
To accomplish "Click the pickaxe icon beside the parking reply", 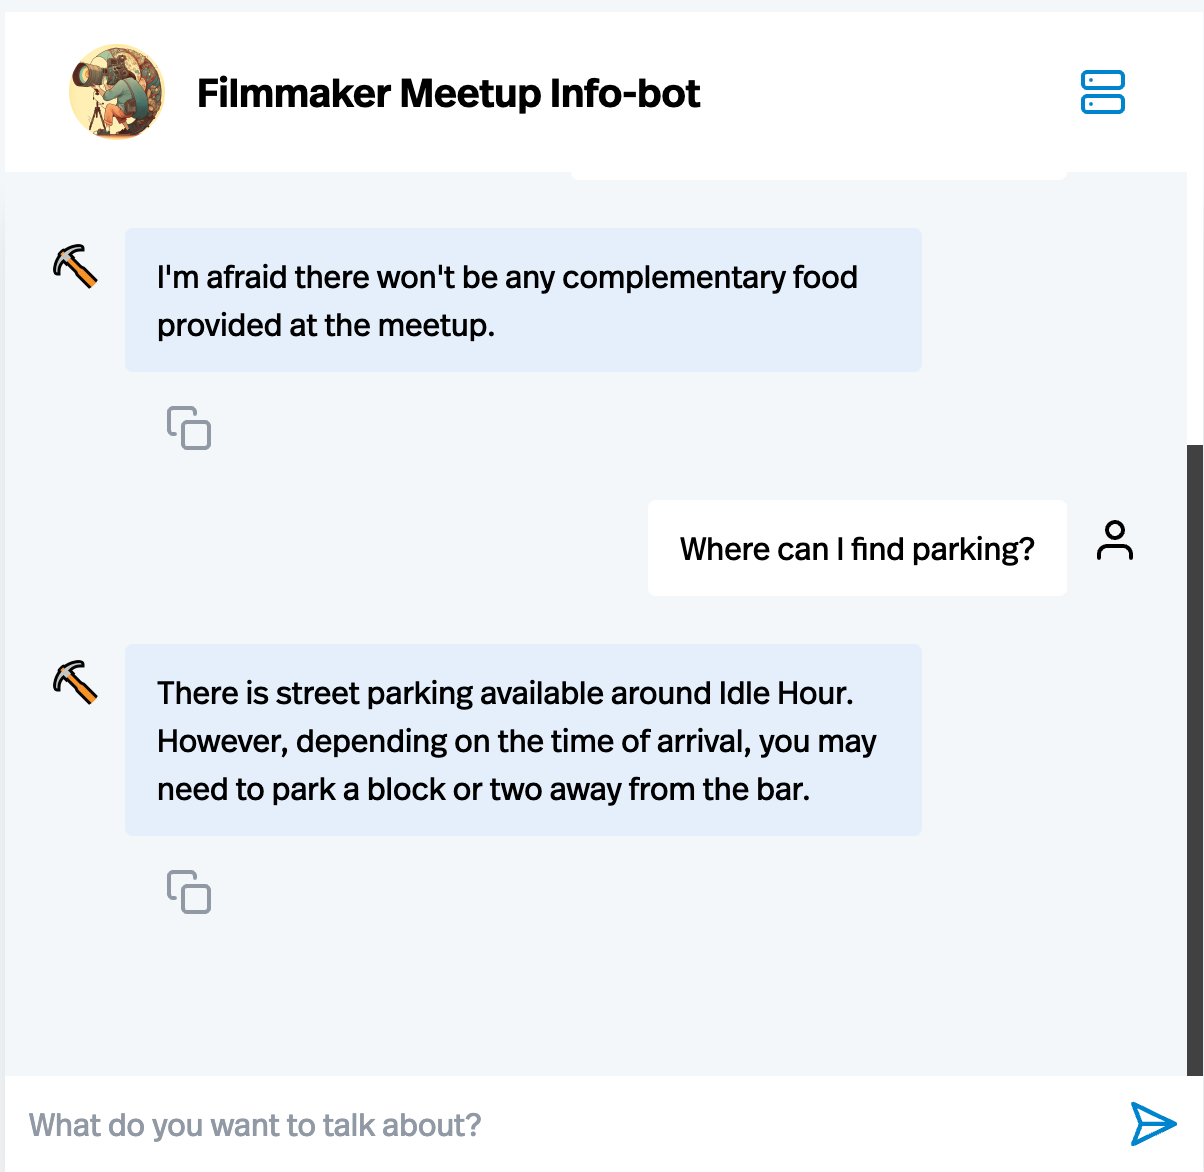I will pos(75,682).
